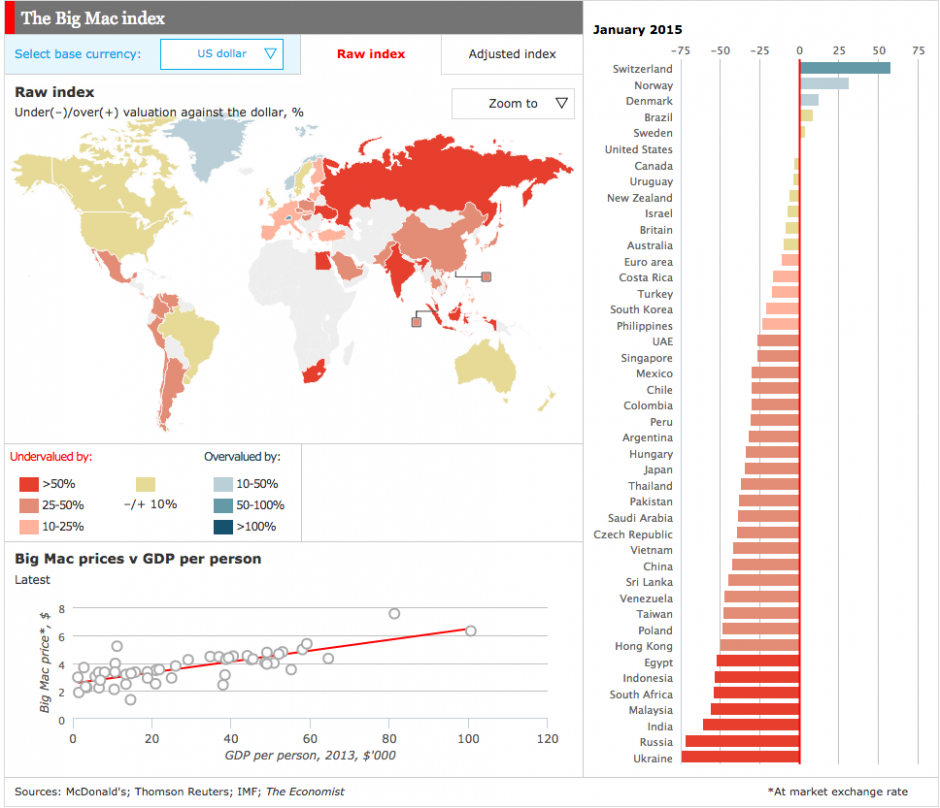
Task: Click the Norway country label
Action: pos(651,85)
